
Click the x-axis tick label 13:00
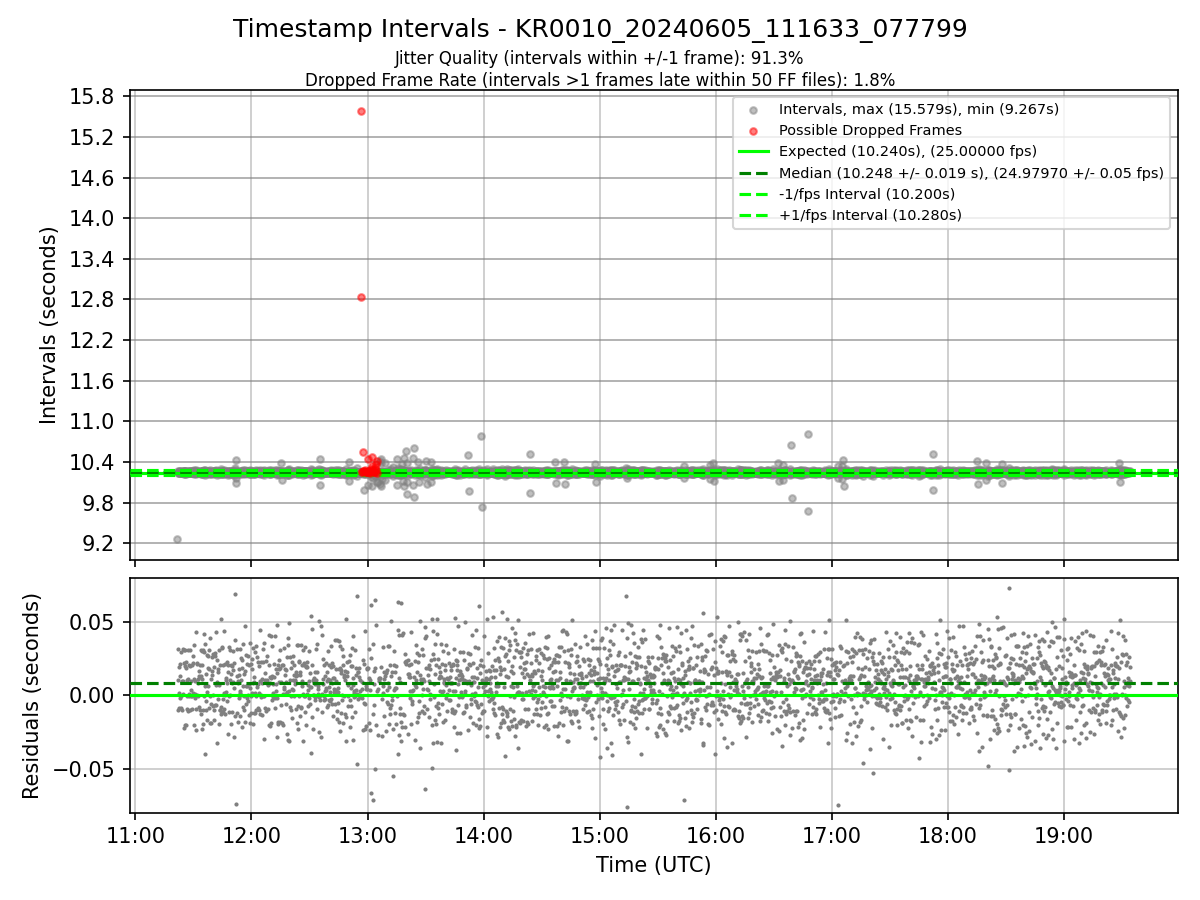[367, 836]
